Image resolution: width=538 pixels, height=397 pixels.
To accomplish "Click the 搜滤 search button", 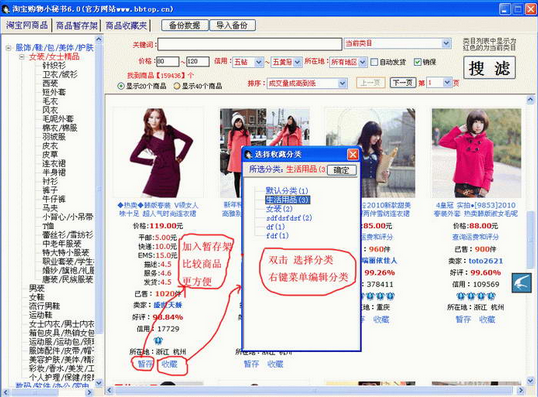I will click(x=489, y=68).
